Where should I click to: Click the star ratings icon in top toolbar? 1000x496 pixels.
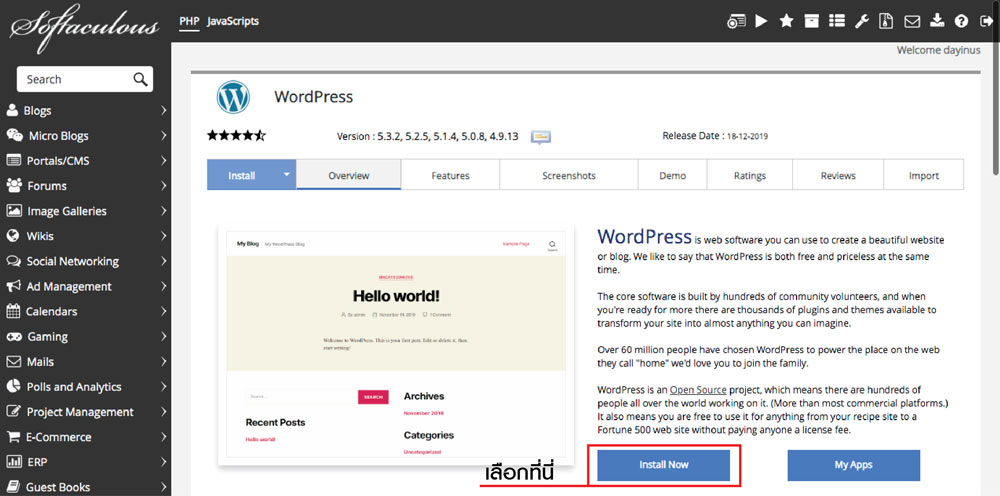(x=787, y=21)
